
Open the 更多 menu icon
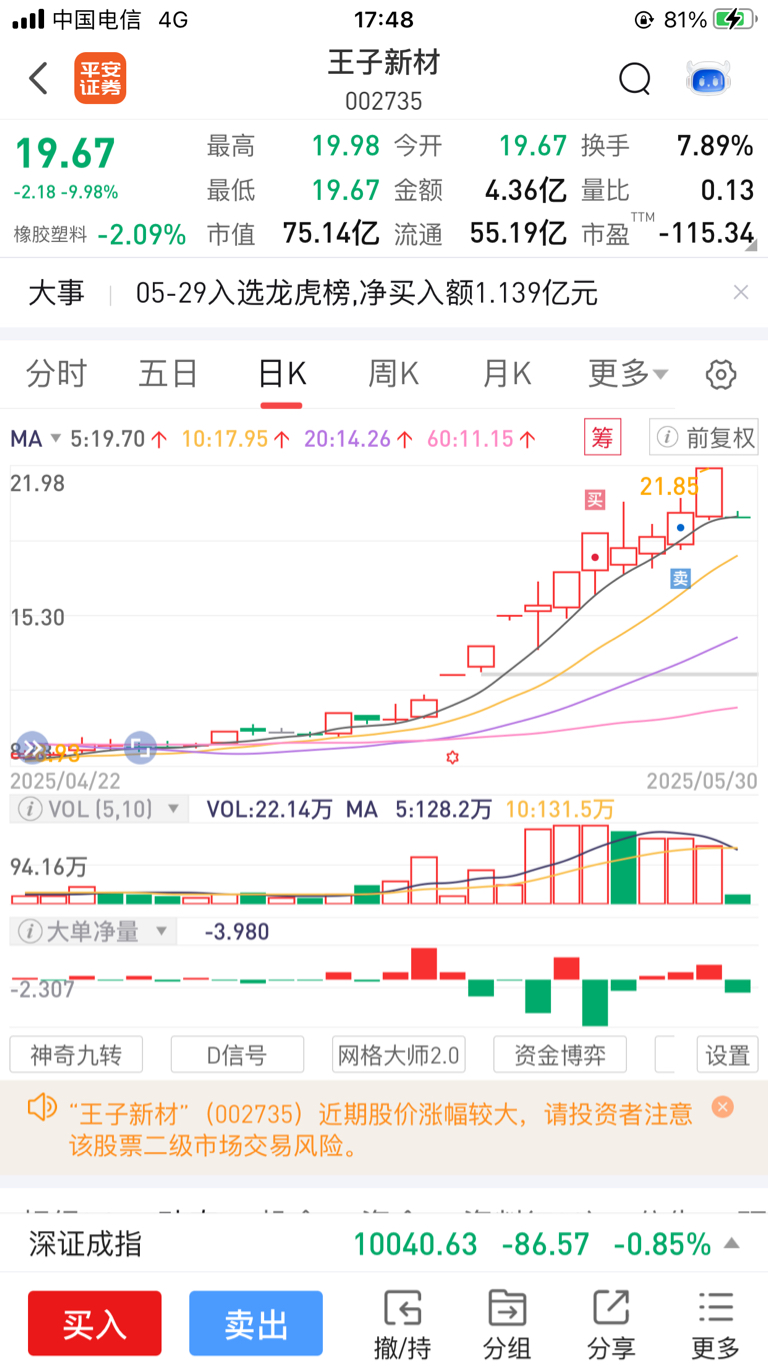716,1308
